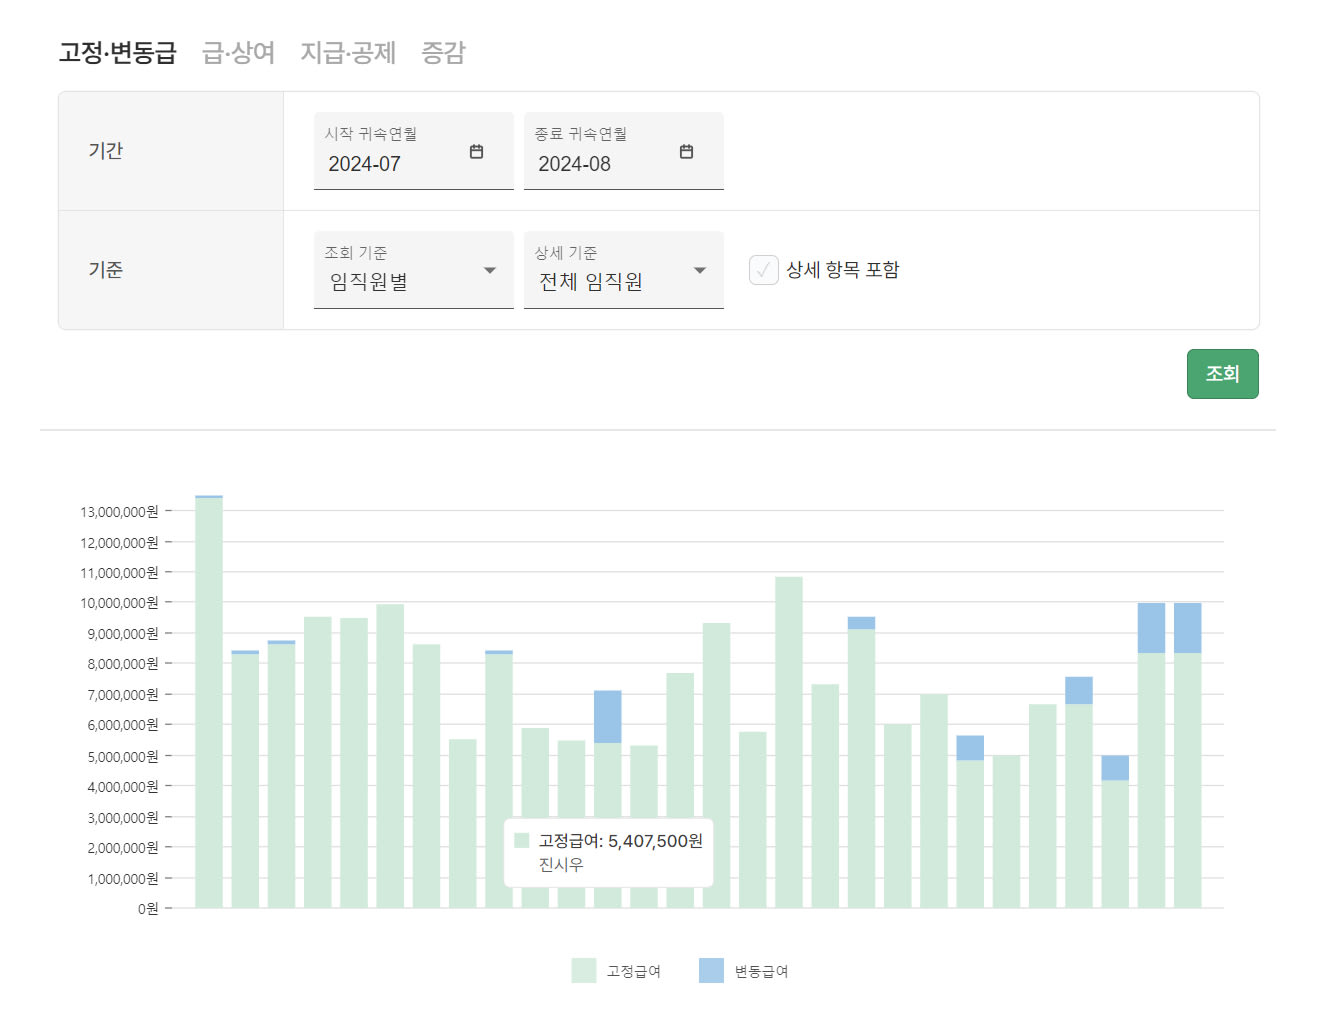Click the 기간 row label
The image size is (1317, 1021).
[x=106, y=151]
